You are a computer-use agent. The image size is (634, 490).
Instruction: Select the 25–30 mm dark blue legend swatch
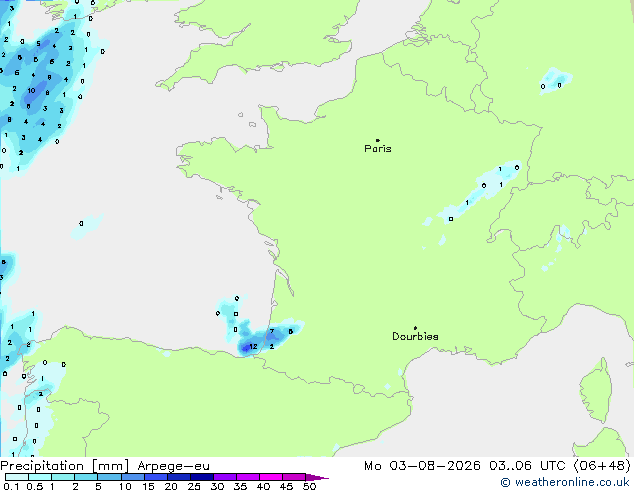(x=202, y=477)
